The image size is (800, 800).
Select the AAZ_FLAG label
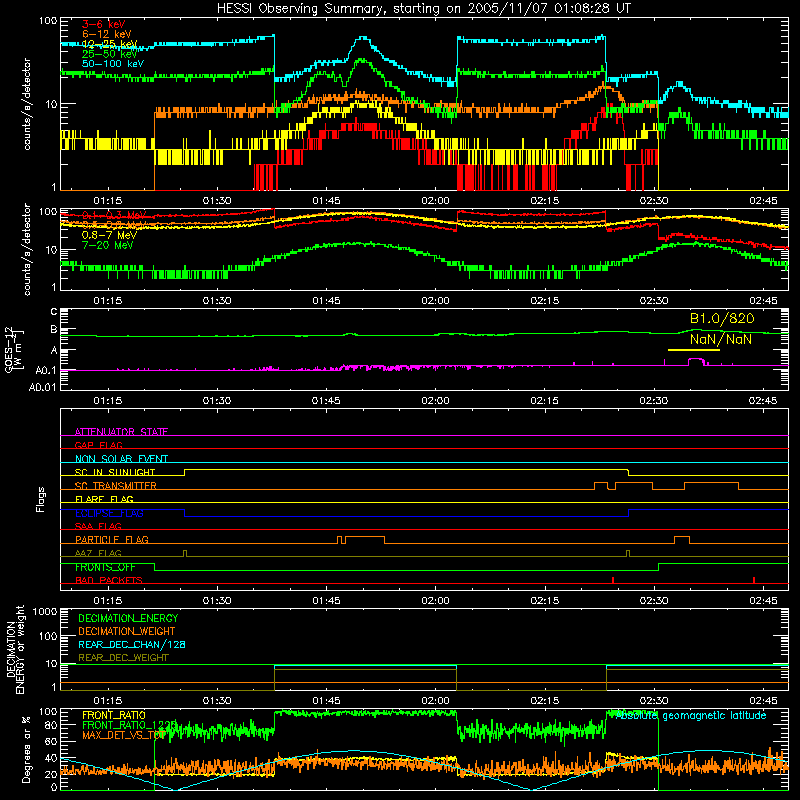(98, 554)
